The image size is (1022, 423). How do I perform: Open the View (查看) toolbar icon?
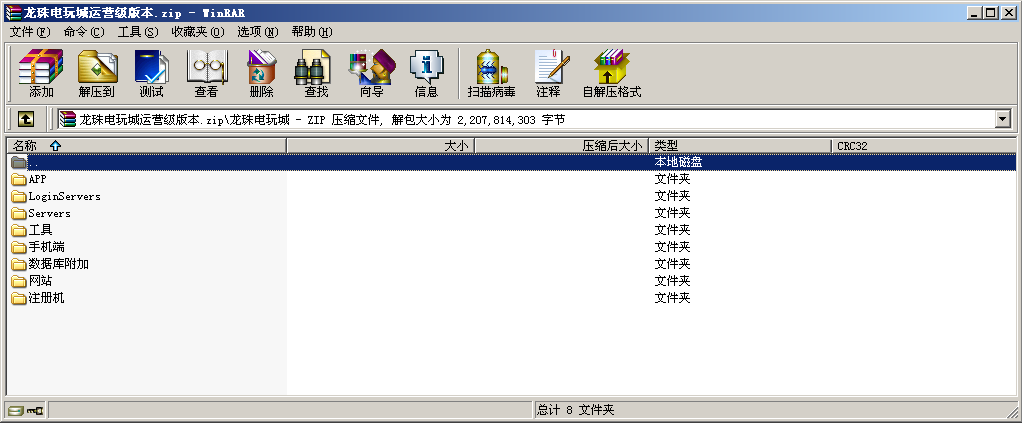click(x=206, y=73)
